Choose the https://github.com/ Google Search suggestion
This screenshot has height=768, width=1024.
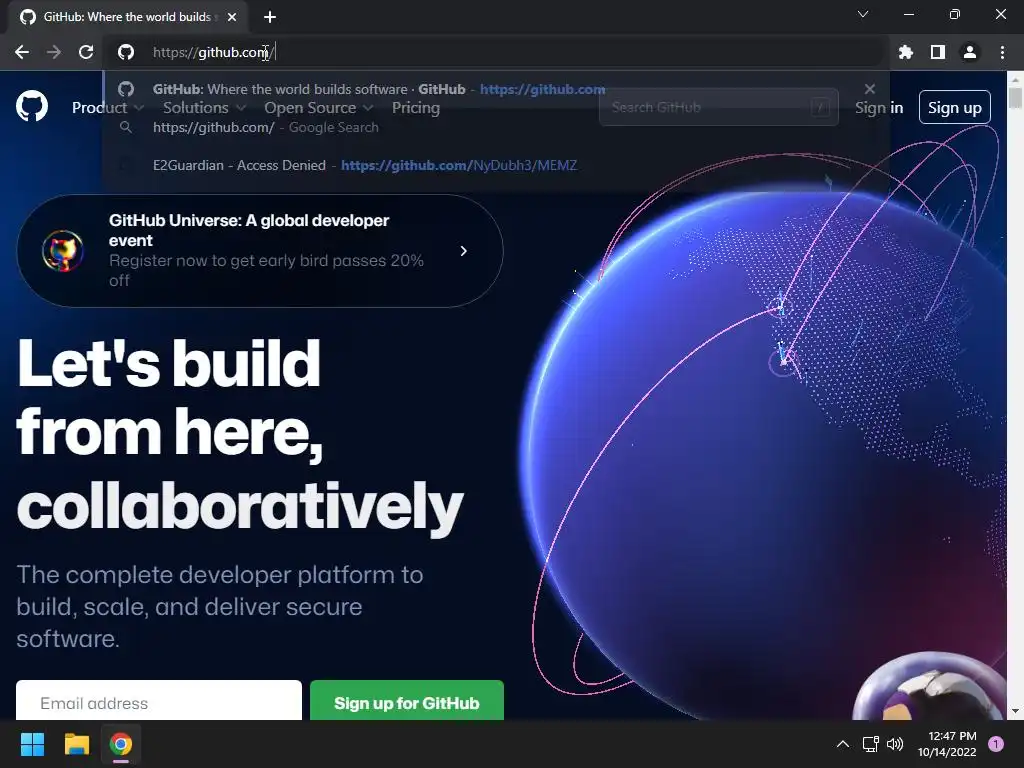(495, 127)
